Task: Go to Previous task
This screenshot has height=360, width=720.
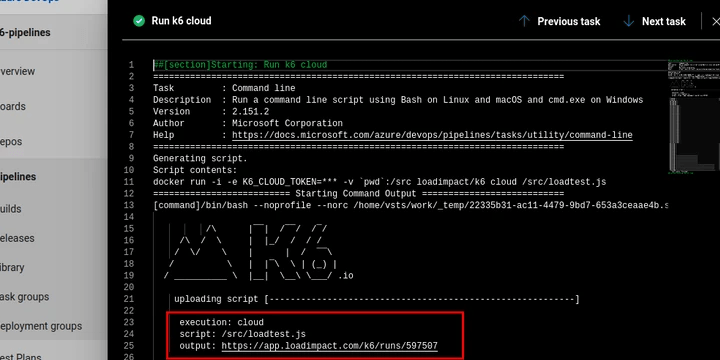Action: tap(568, 22)
